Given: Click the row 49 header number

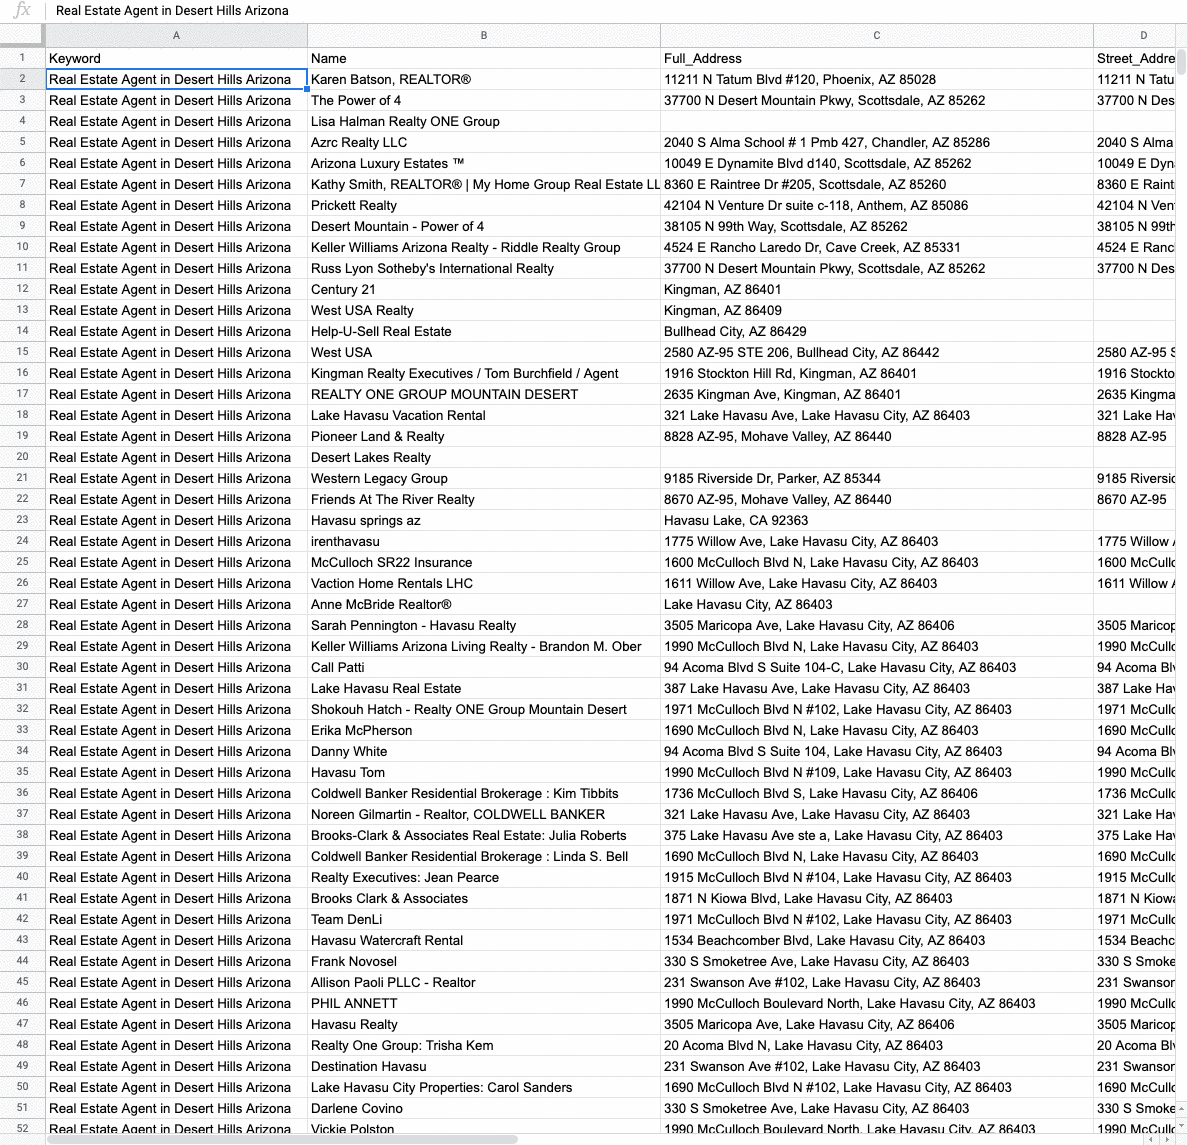Looking at the screenshot, I should pos(22,1065).
